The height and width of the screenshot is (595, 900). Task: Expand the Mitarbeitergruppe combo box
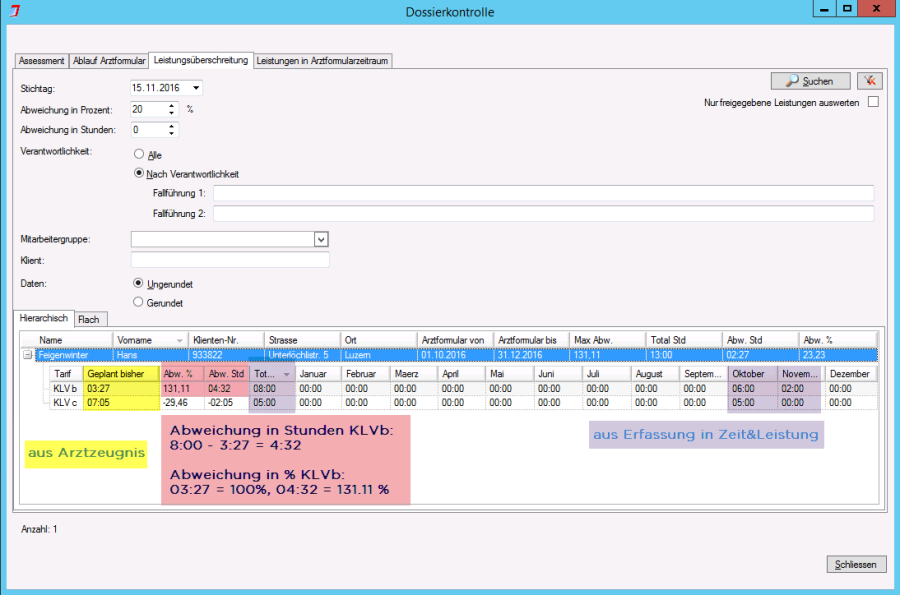pos(321,239)
